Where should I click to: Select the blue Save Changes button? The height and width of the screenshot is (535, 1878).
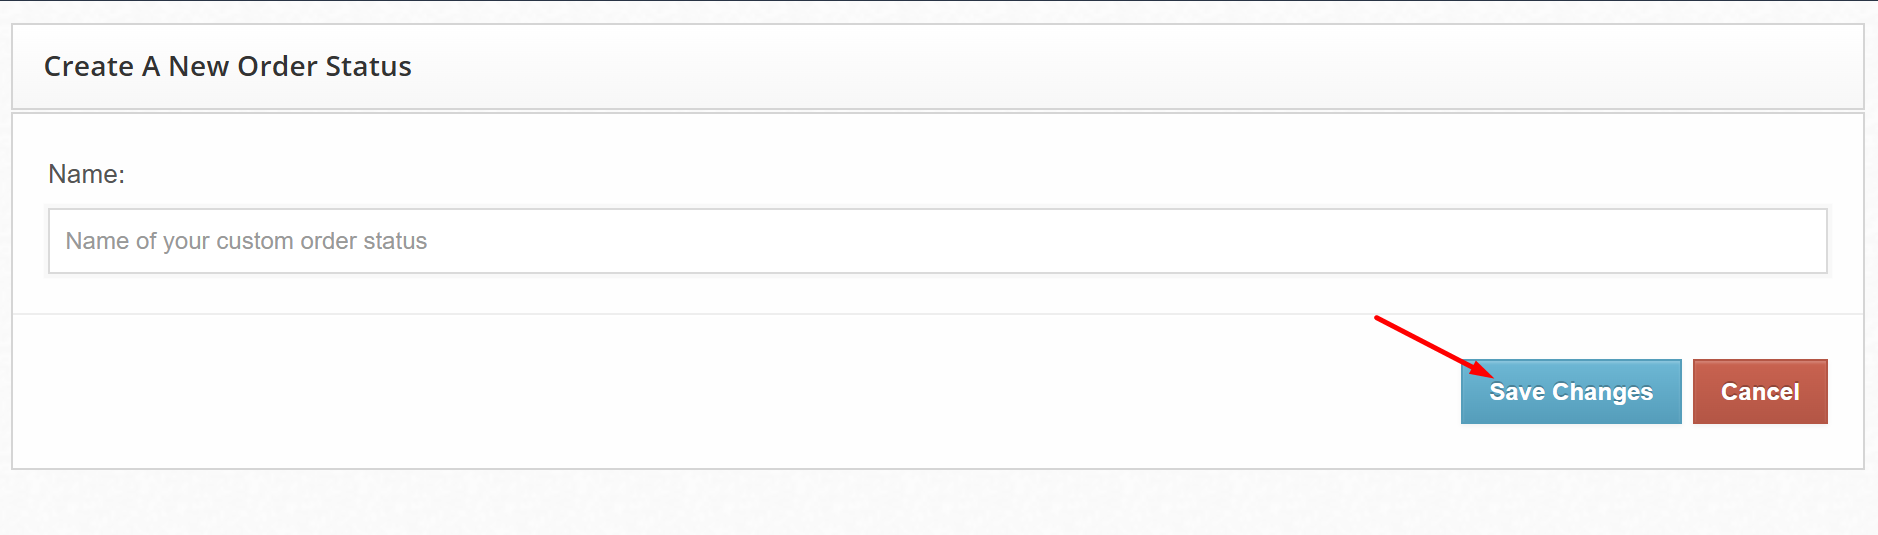coord(1570,392)
